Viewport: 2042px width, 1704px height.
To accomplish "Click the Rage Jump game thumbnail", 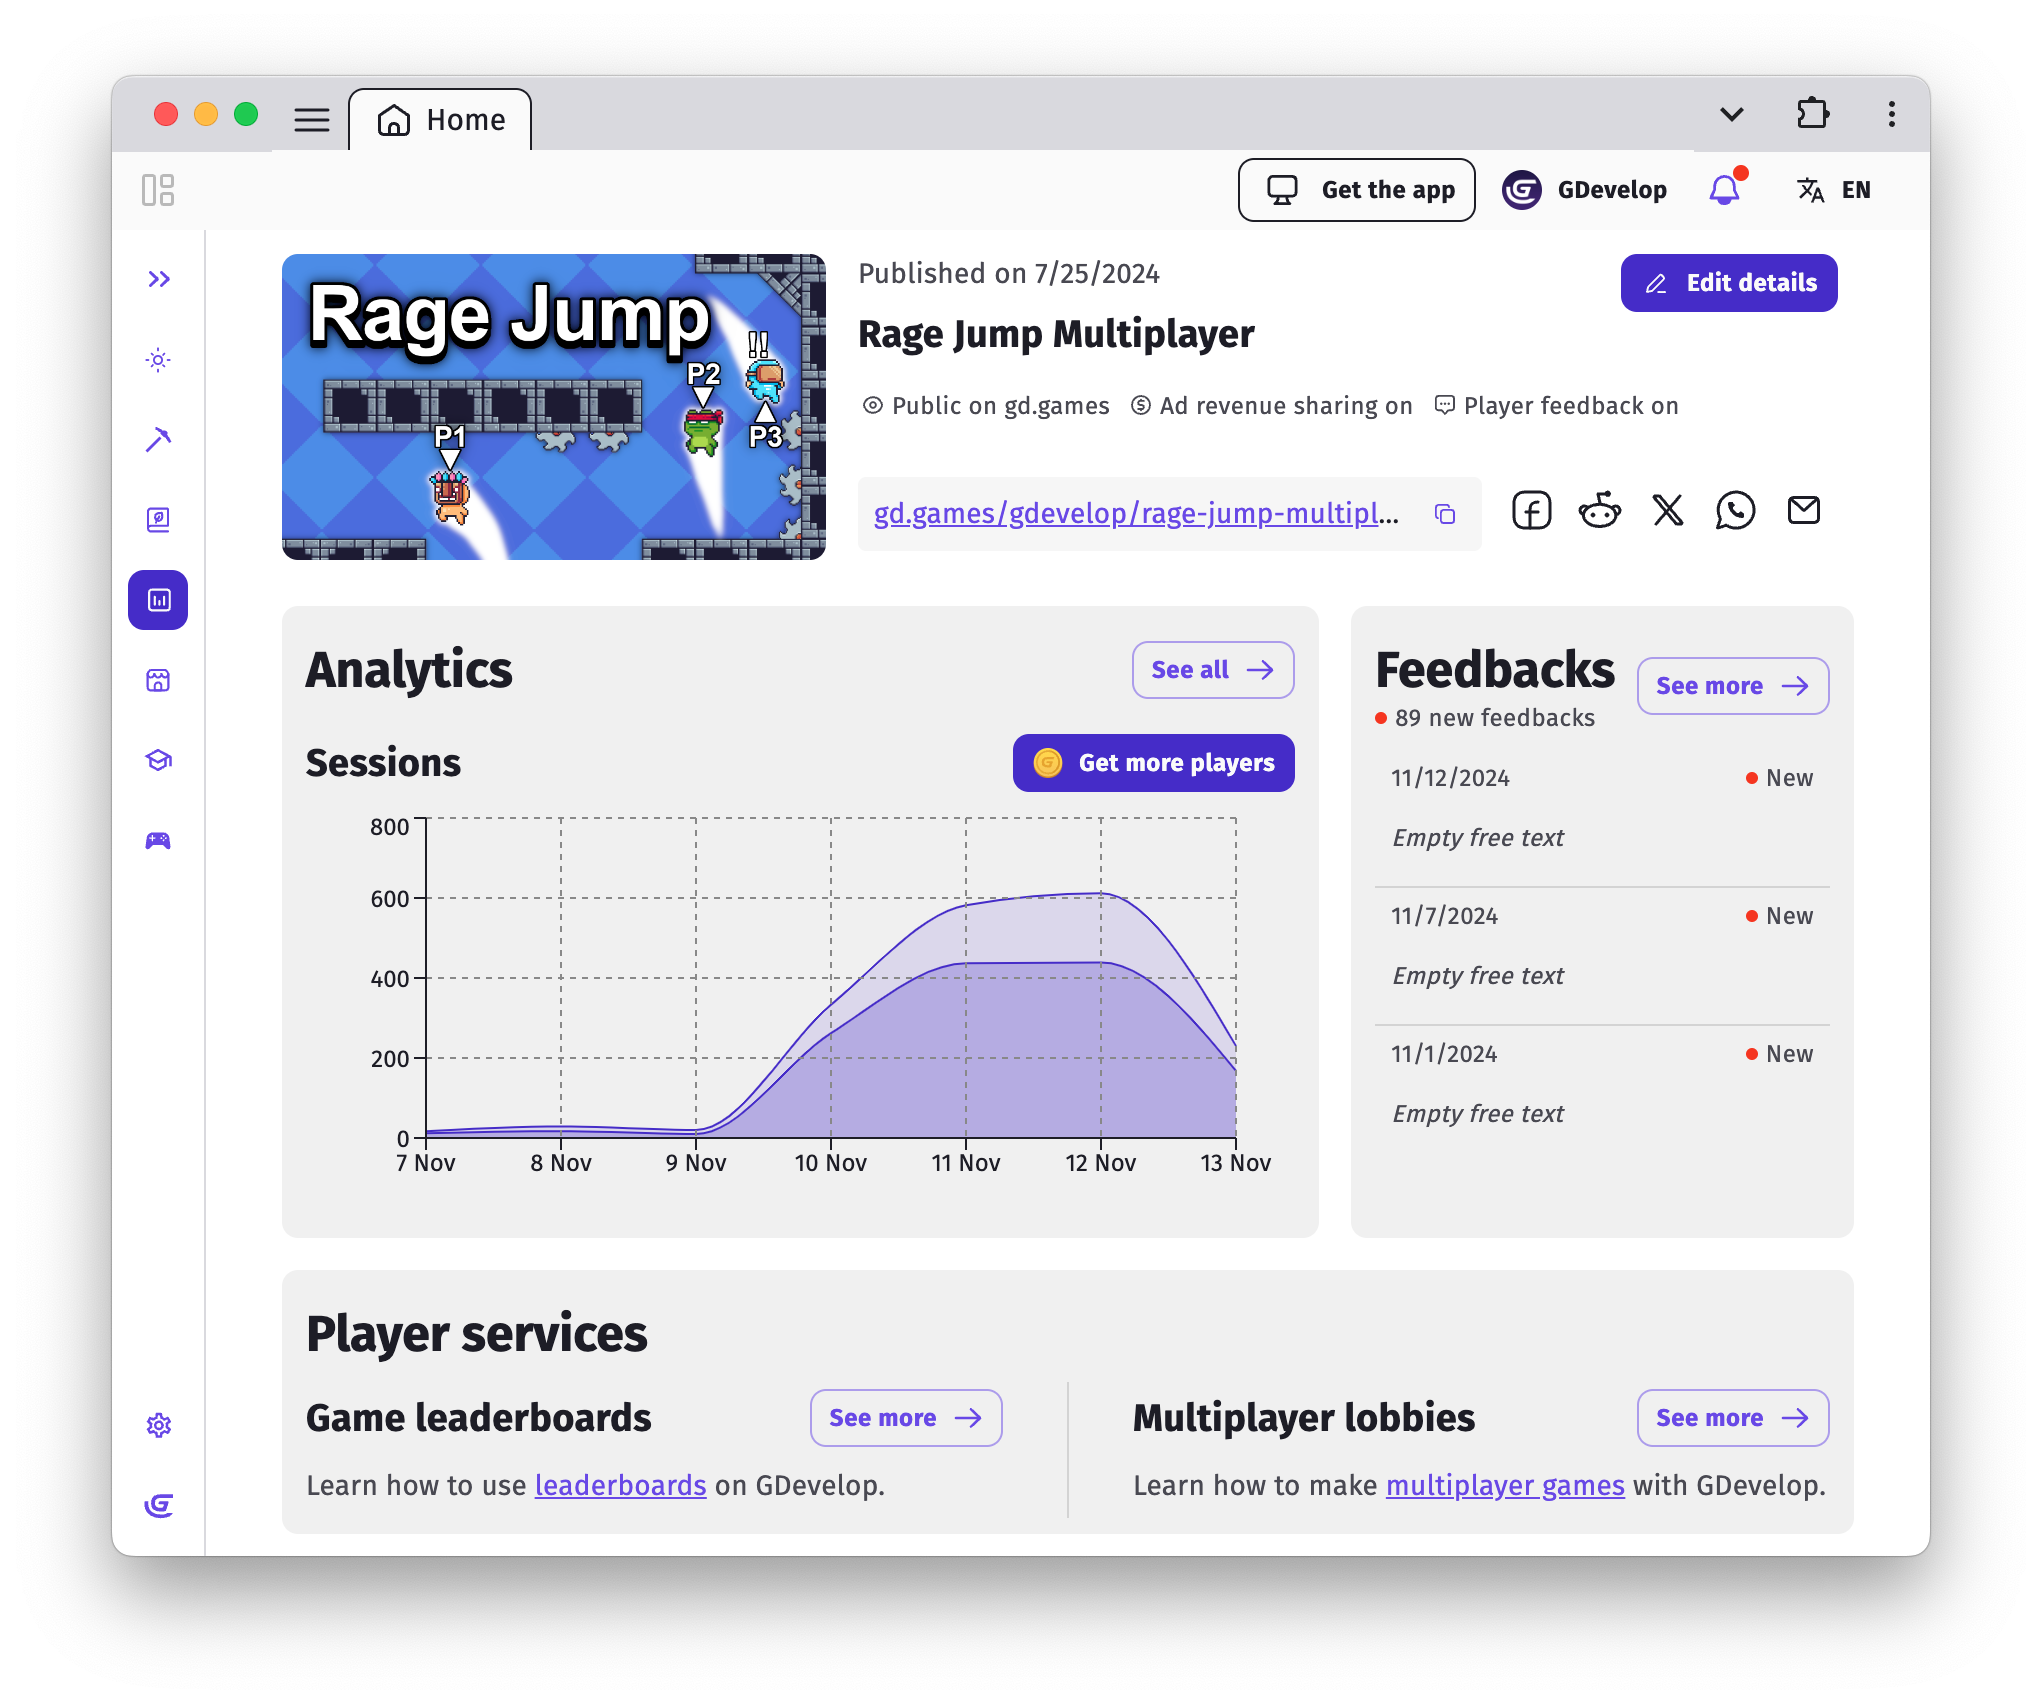I will (554, 407).
